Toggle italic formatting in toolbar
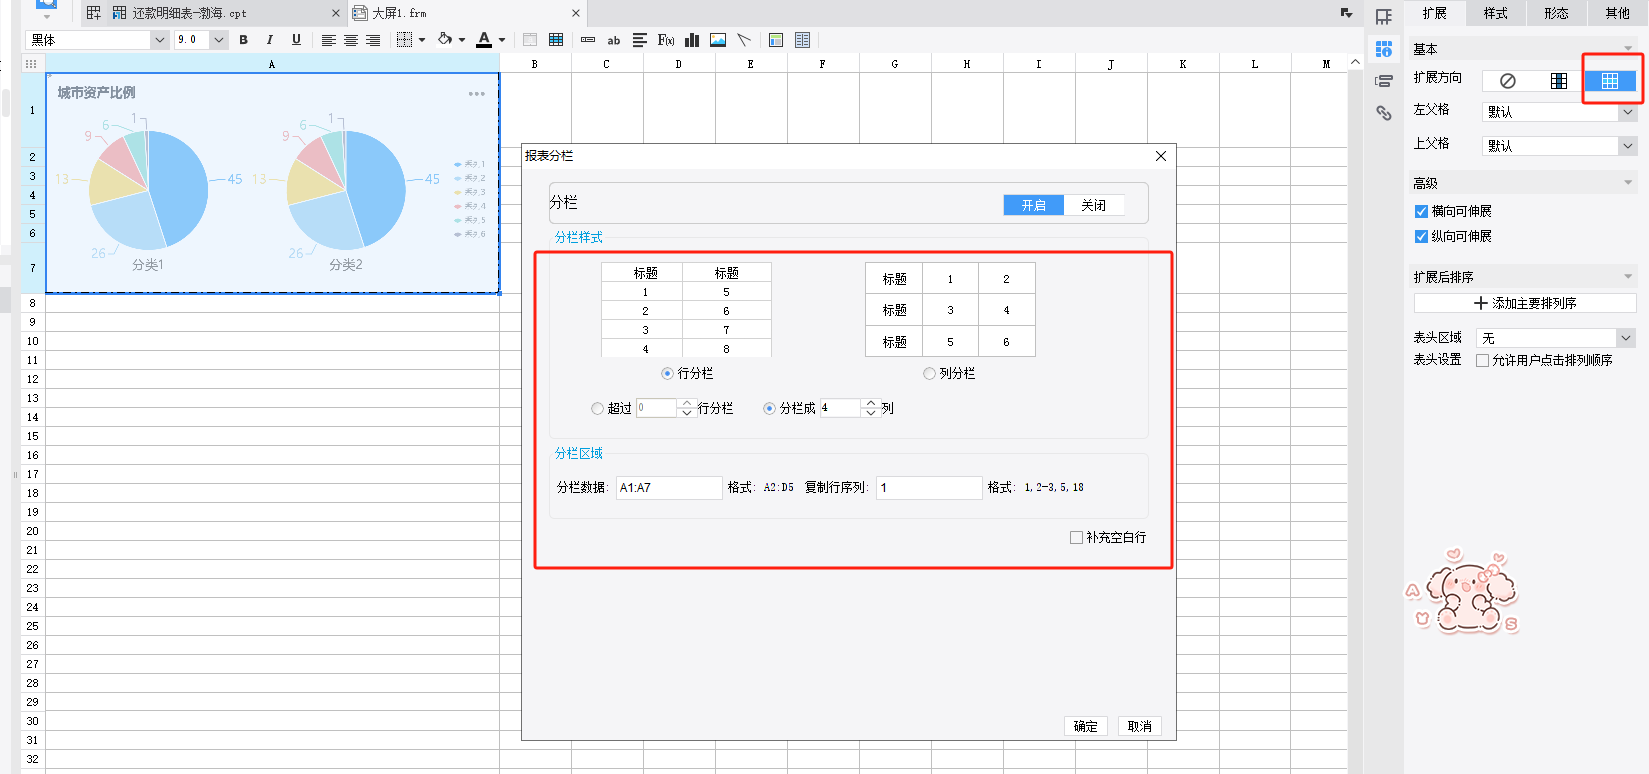This screenshot has width=1649, height=774. coord(269,40)
